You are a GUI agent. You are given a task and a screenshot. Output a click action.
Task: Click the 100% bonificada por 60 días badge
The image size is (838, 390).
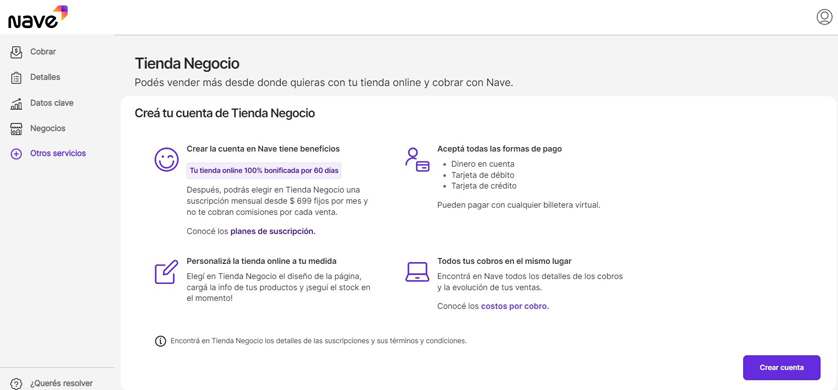click(264, 171)
